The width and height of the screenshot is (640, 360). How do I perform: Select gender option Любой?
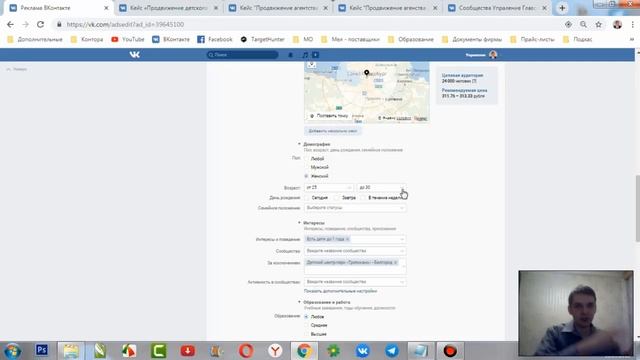(307, 158)
